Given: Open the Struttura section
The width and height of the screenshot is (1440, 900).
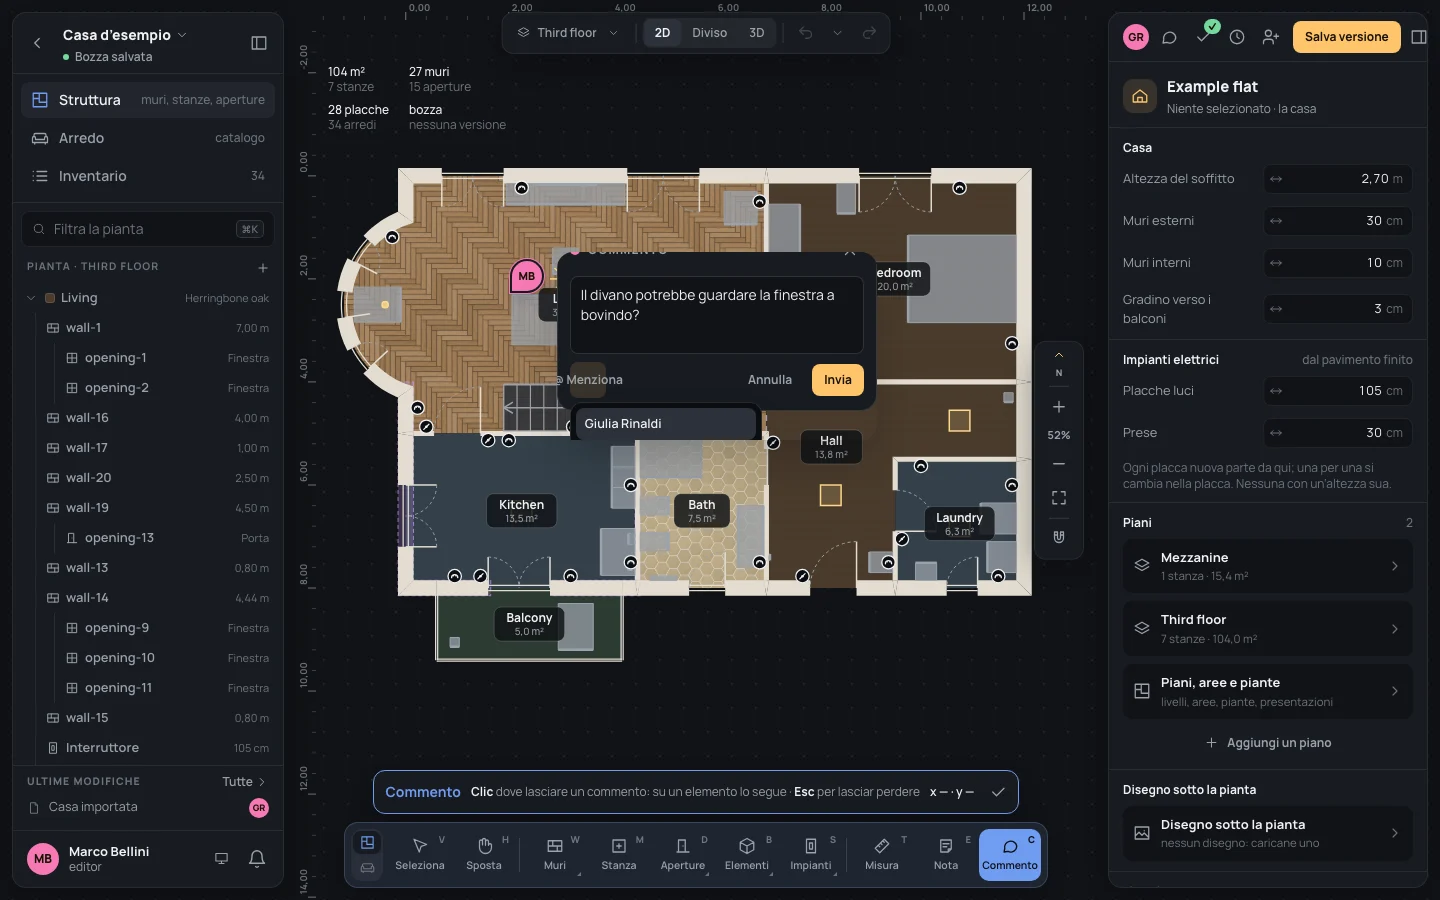Looking at the screenshot, I should pyautogui.click(x=148, y=100).
